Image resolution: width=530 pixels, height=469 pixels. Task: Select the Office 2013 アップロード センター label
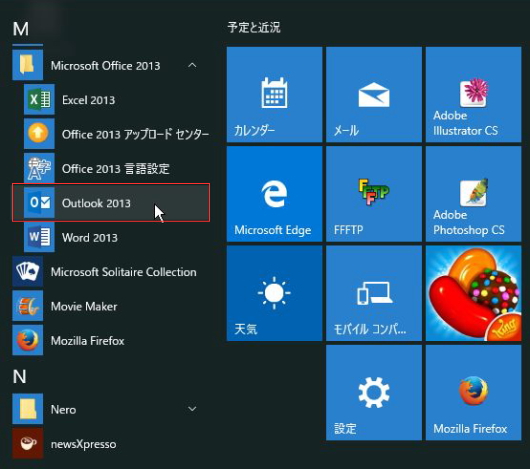136,134
